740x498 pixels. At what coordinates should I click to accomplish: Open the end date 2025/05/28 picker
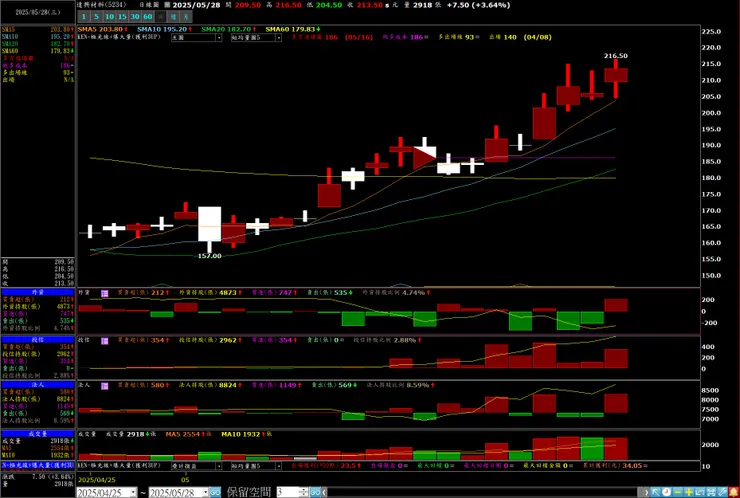click(x=179, y=492)
